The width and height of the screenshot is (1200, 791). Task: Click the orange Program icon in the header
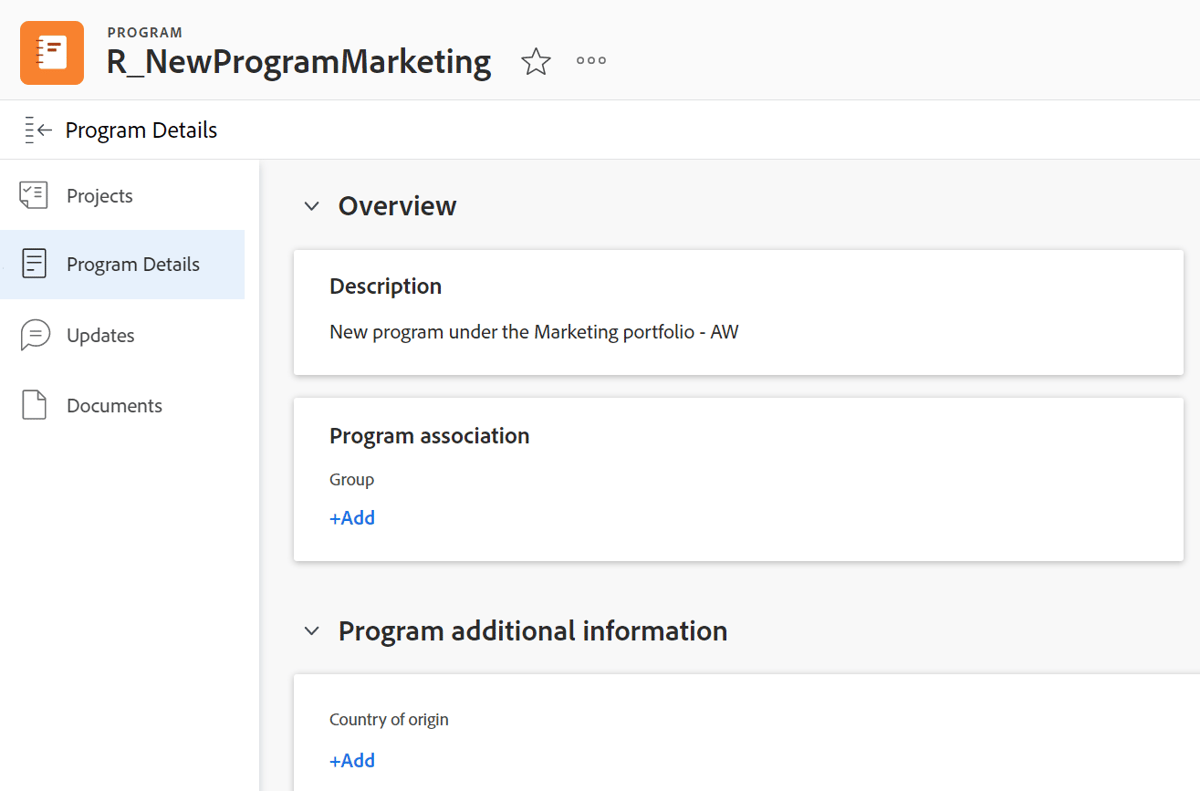pos(51,51)
